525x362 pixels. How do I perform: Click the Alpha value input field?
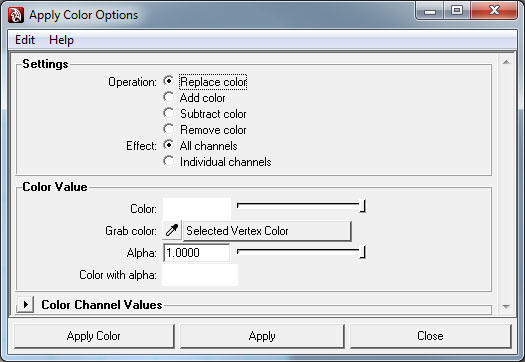[x=197, y=252]
